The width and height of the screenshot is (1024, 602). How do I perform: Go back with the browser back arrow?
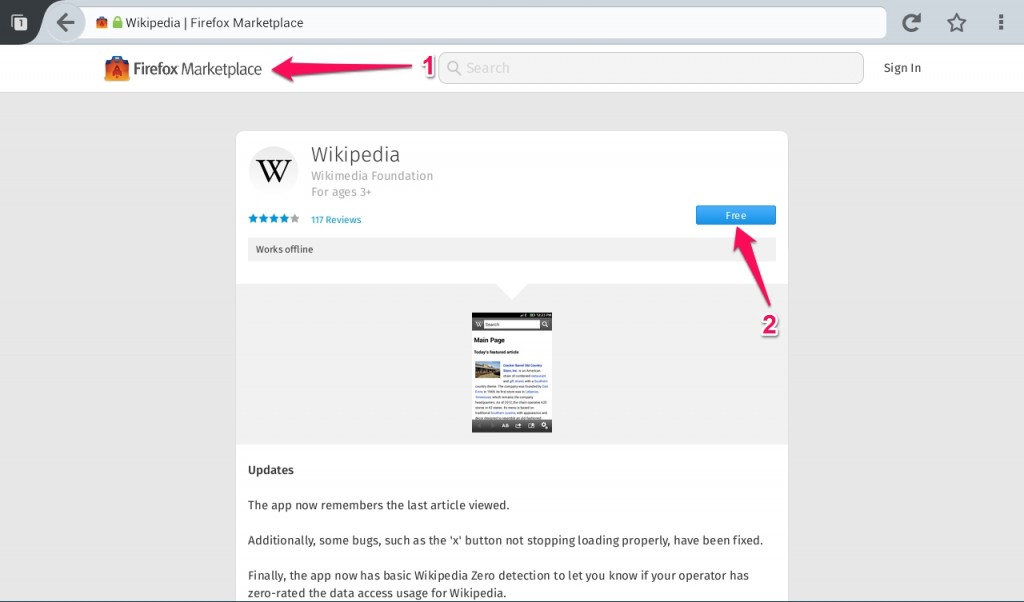click(x=65, y=23)
